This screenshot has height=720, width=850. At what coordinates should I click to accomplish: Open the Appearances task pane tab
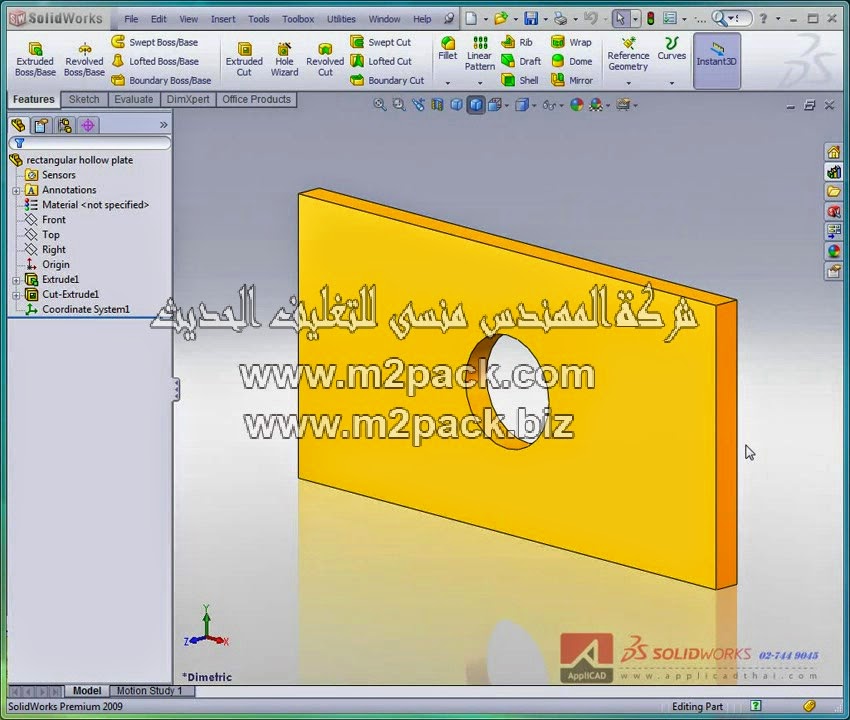[x=833, y=252]
